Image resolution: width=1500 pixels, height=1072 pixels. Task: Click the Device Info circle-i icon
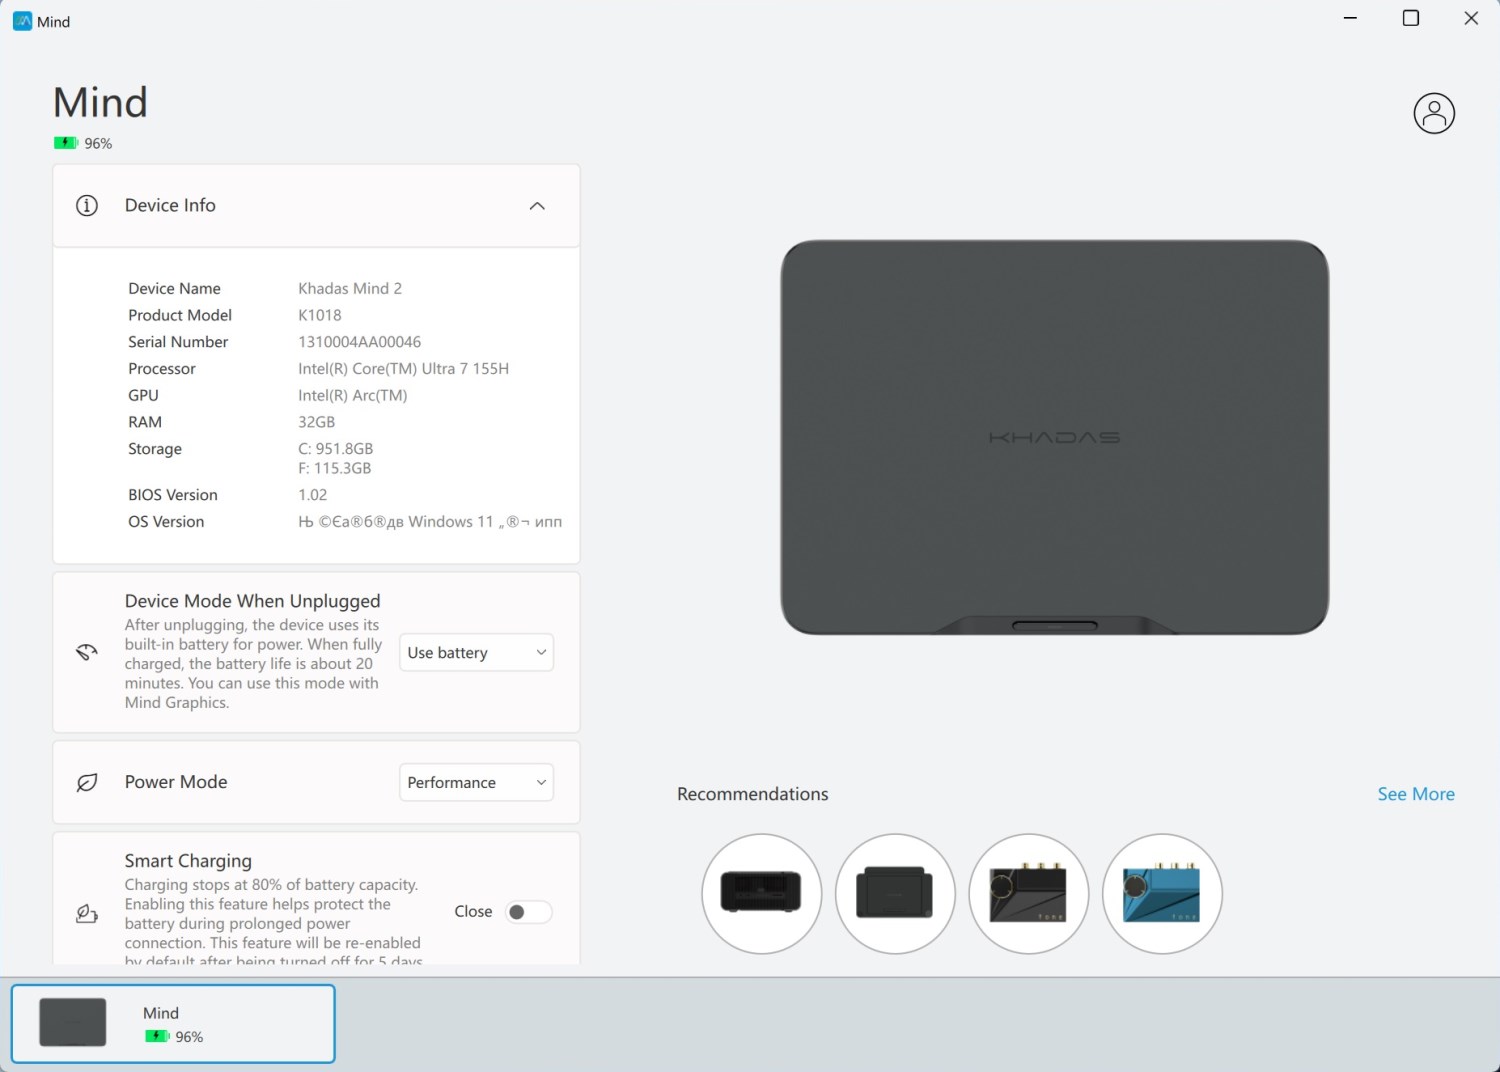[x=87, y=206]
